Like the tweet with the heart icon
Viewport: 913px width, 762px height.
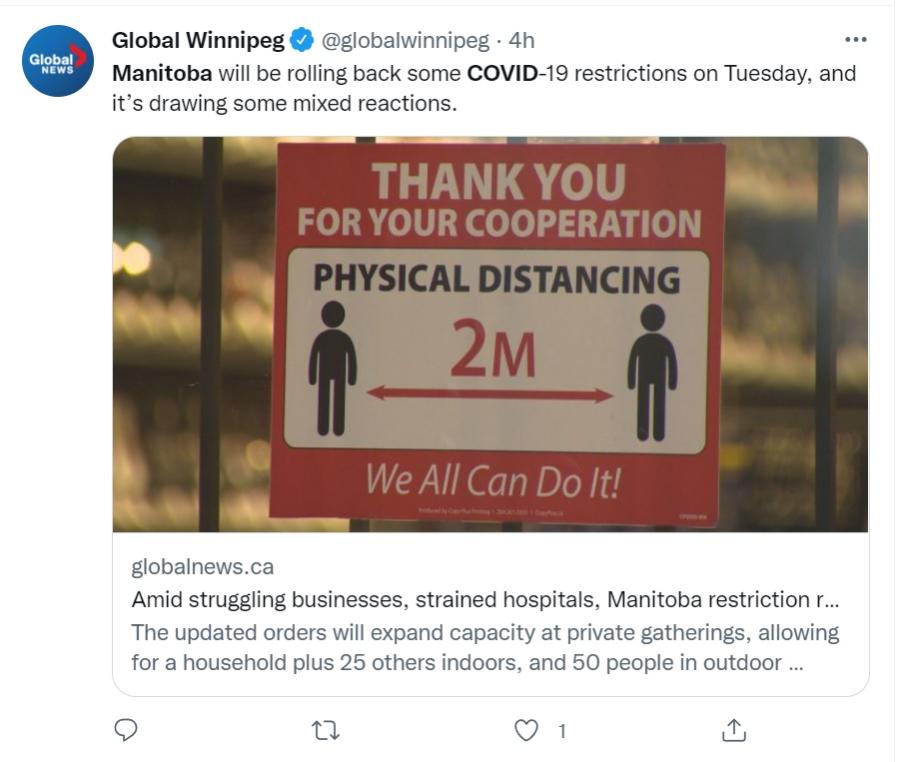pos(526,731)
